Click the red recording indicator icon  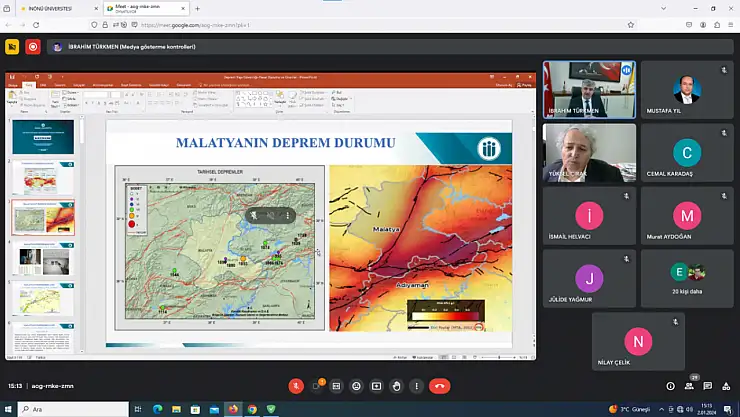(x=33, y=46)
